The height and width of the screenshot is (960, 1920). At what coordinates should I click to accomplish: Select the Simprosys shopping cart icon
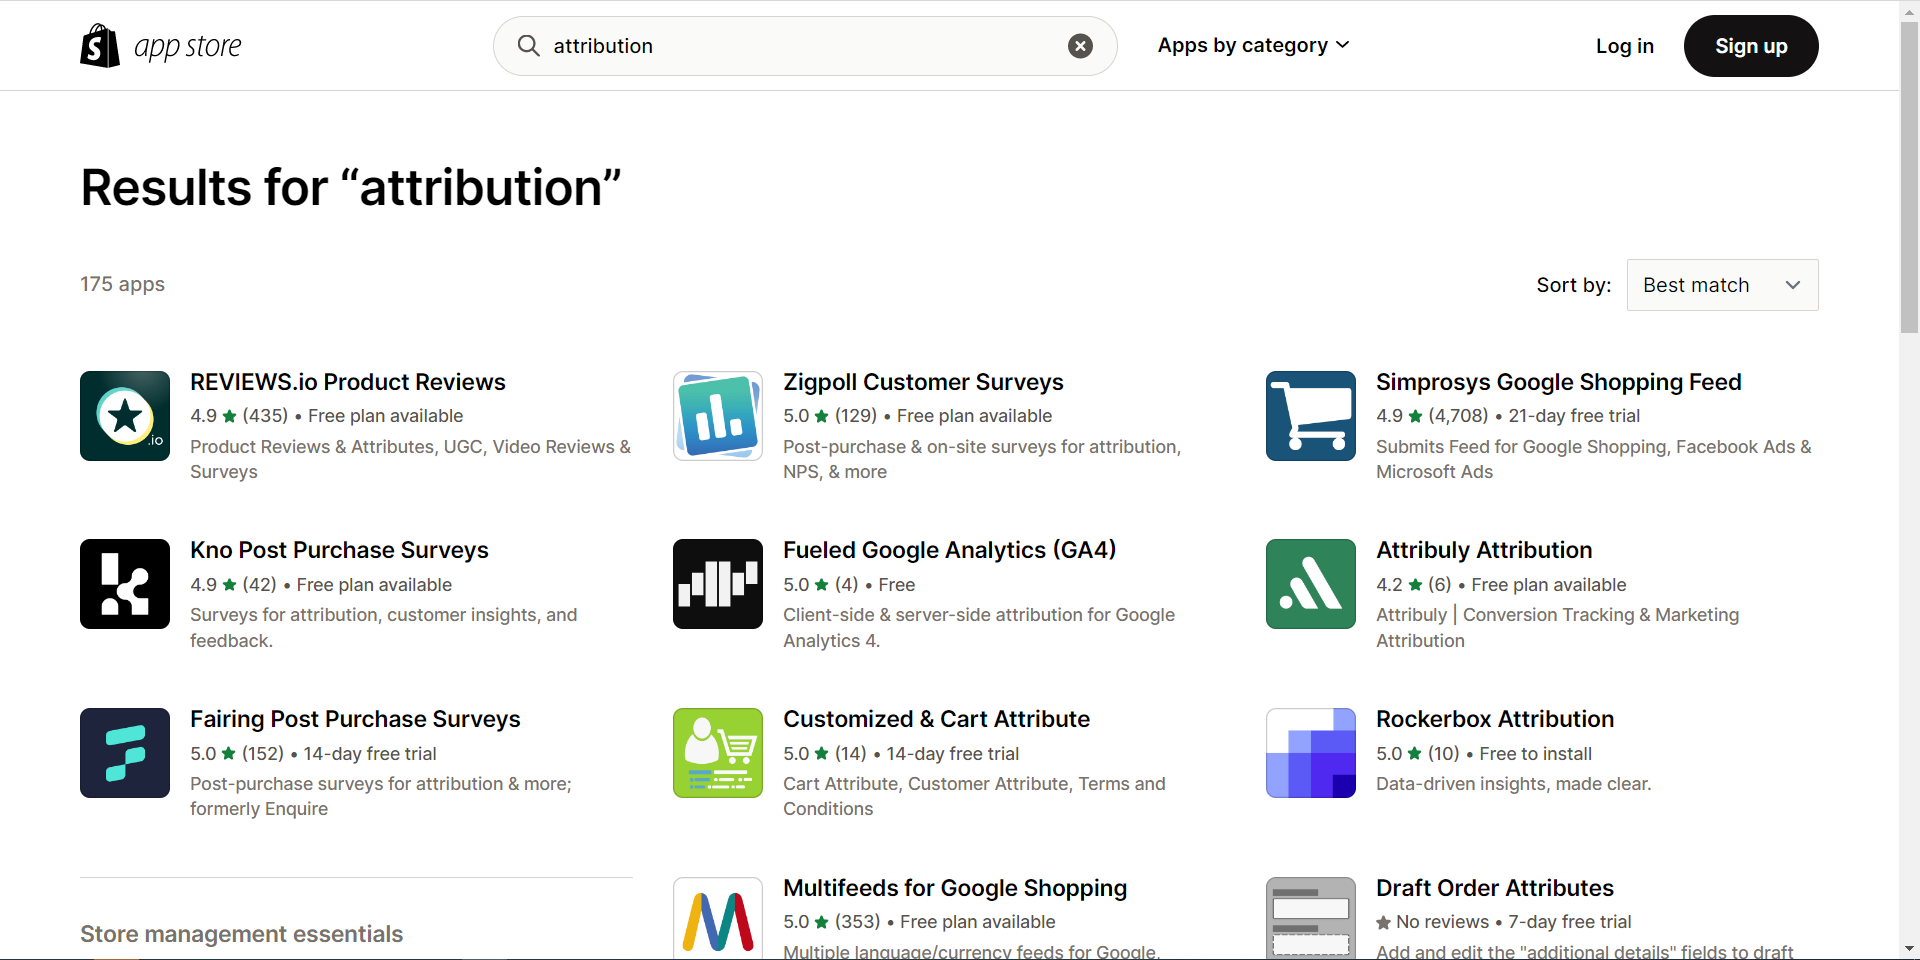(1311, 416)
